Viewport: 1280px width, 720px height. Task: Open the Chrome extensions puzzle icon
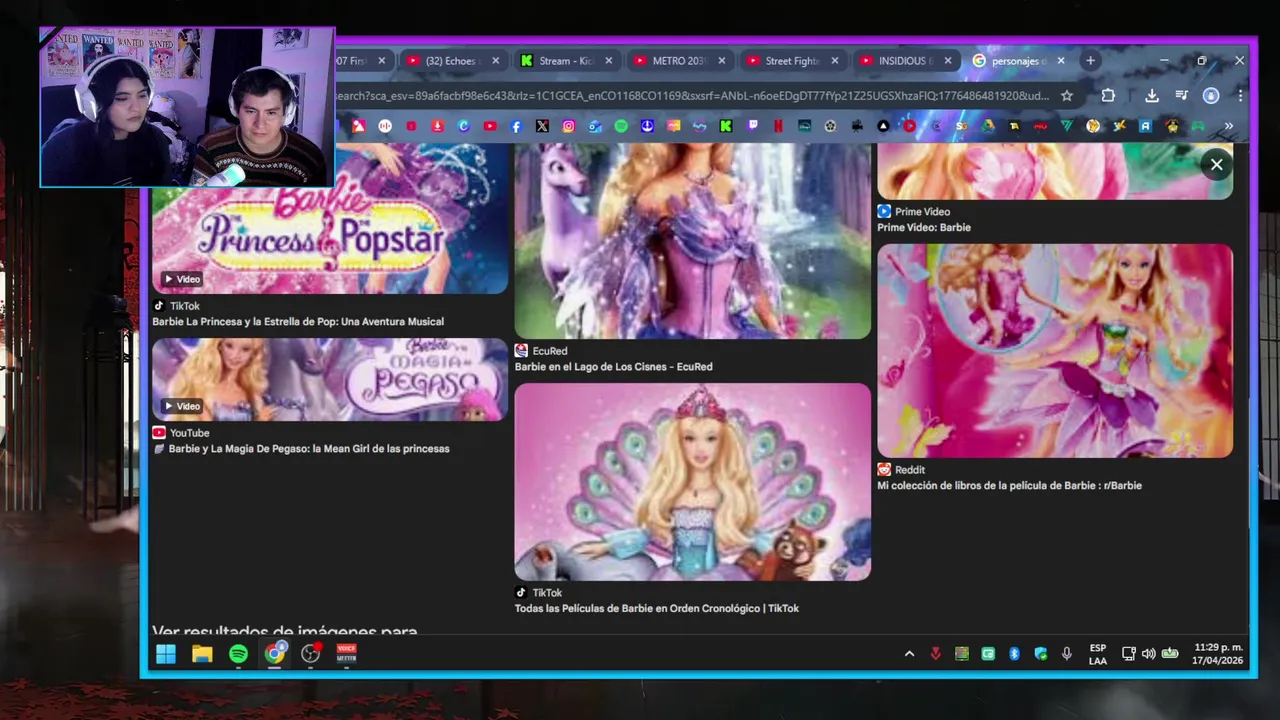1108,96
